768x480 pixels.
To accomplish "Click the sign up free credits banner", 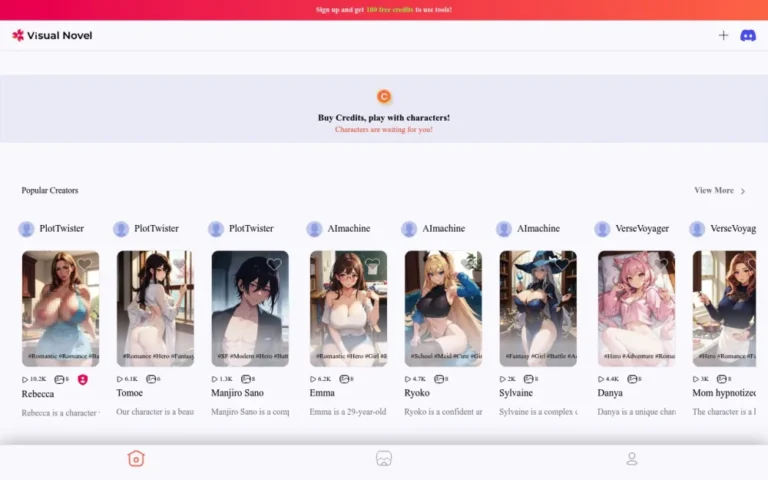I will (x=384, y=10).
